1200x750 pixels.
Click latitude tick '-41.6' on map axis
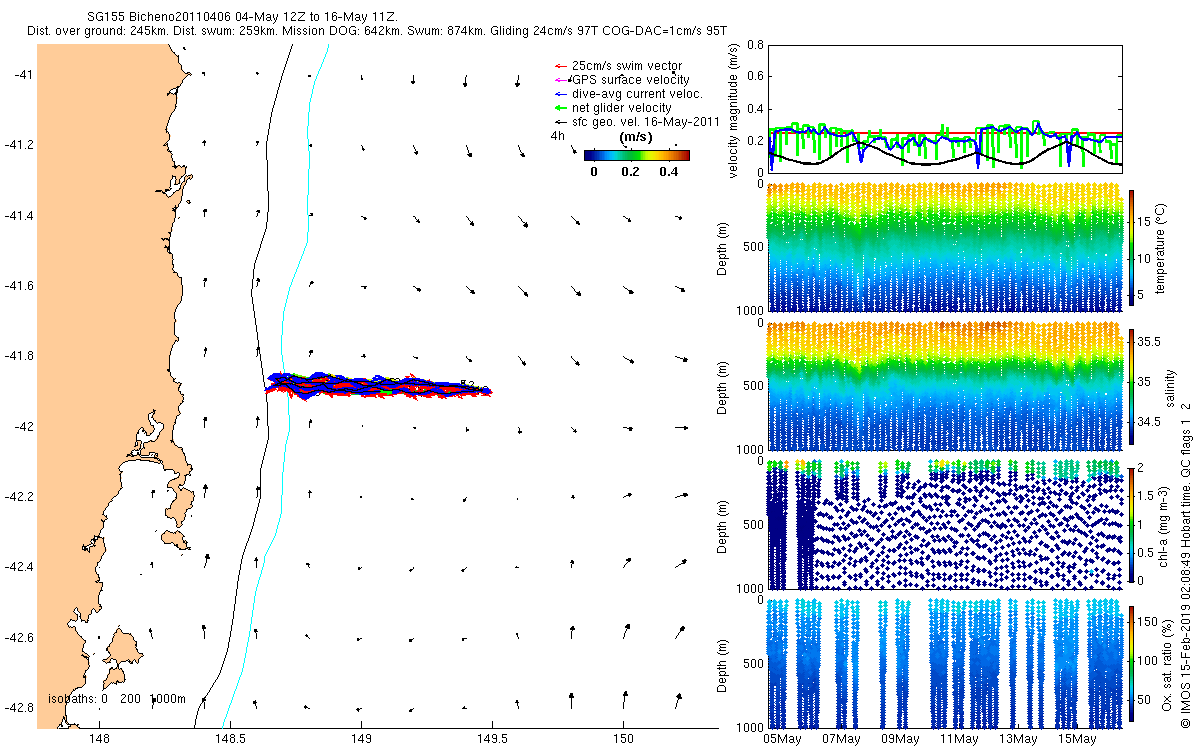click(18, 286)
